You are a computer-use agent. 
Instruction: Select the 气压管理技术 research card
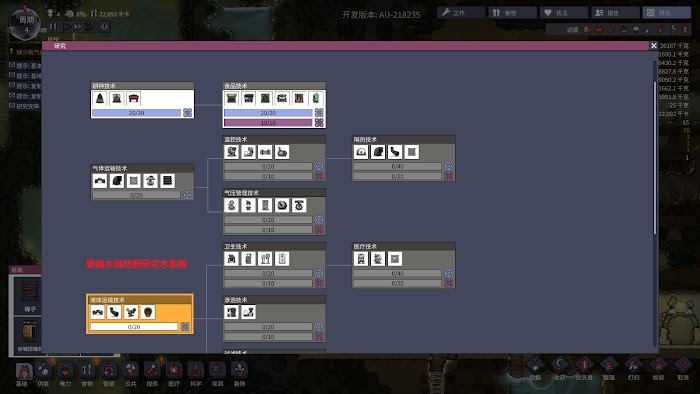pos(274,212)
